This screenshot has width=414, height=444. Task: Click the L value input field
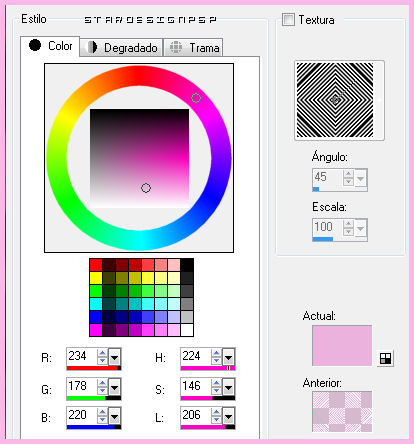pos(196,415)
